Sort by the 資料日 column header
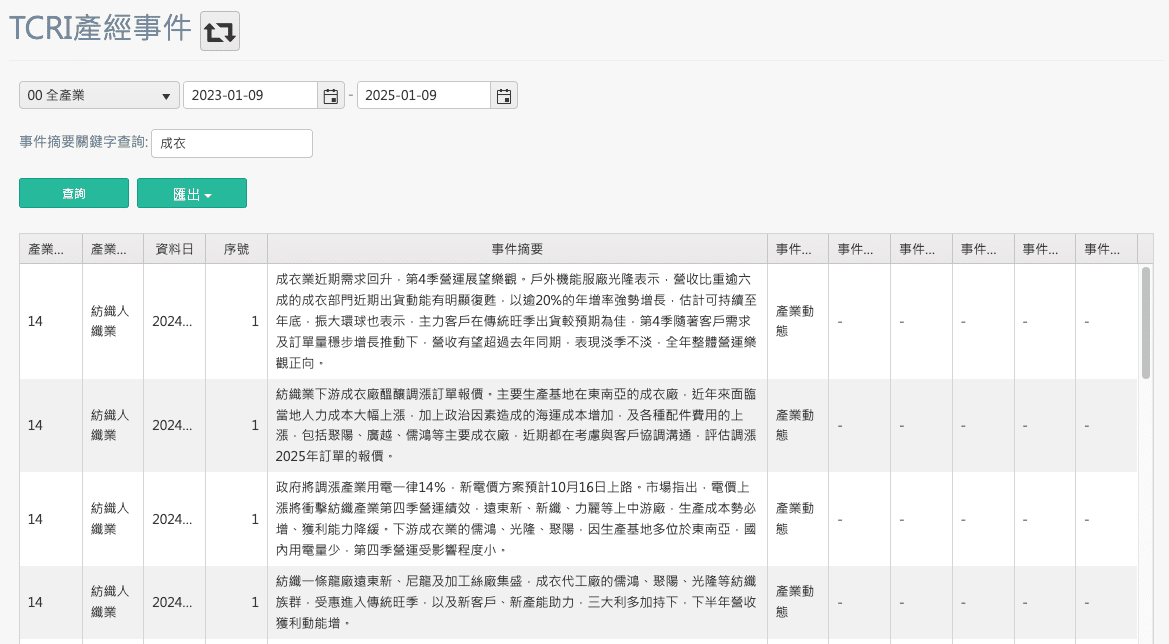1169x644 pixels. pos(174,248)
